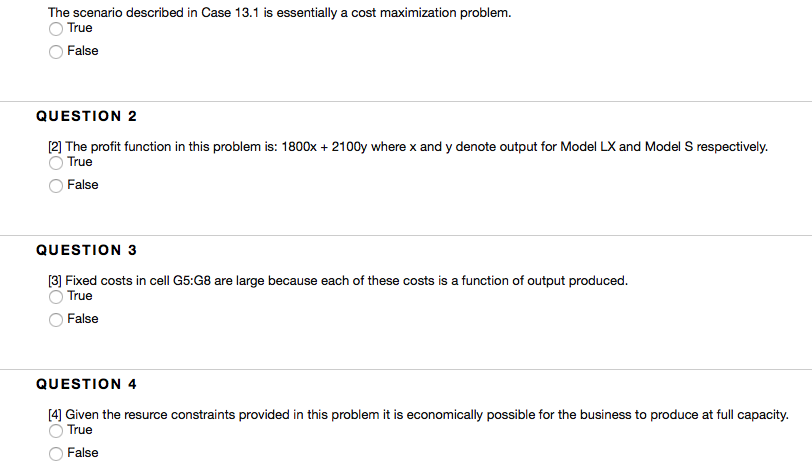Click the True label under Question 2

tap(80, 162)
